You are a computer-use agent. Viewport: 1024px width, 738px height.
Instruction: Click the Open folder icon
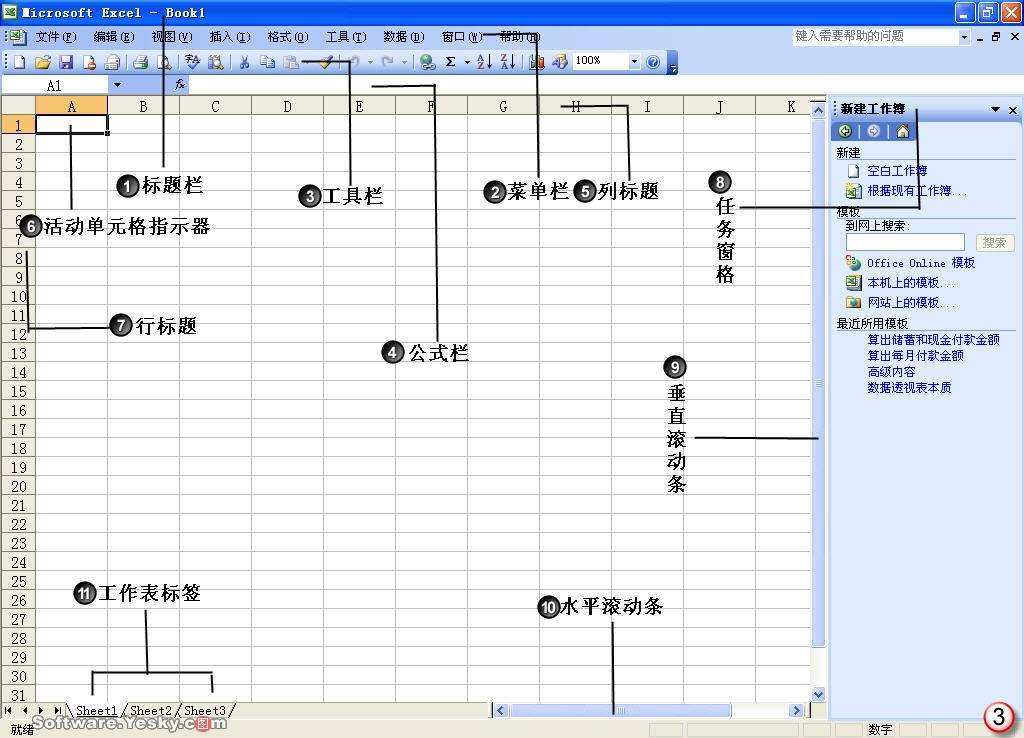point(43,62)
